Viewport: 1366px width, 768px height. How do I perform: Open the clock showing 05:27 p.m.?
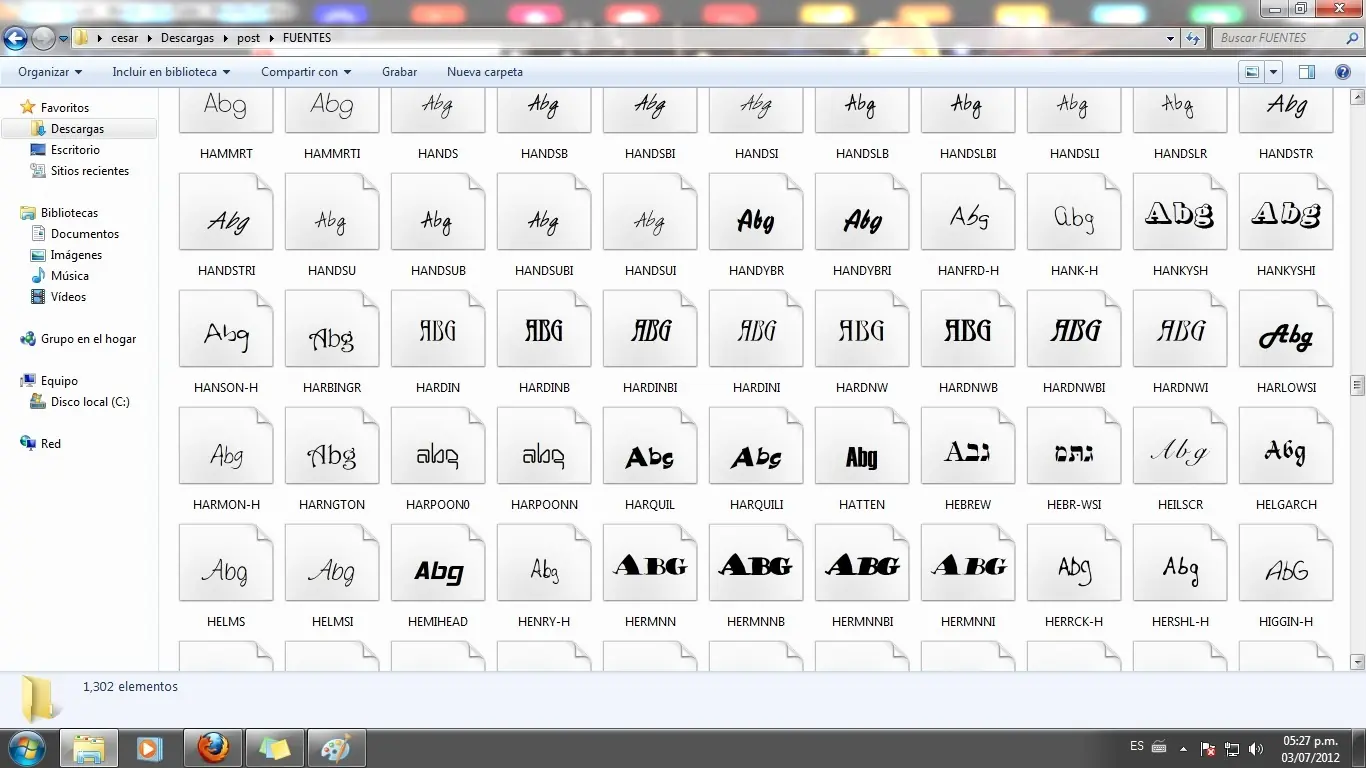point(1310,749)
